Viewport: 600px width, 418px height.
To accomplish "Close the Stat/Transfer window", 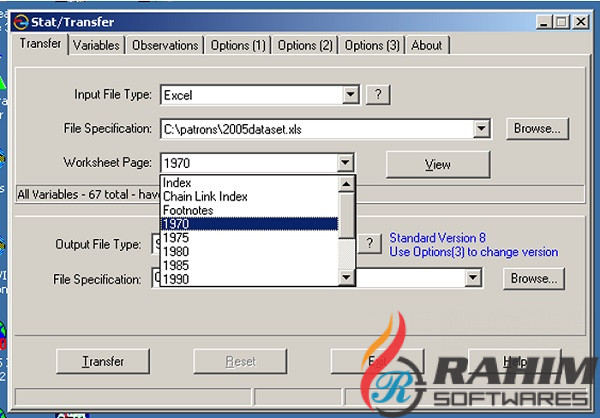I will pos(581,22).
